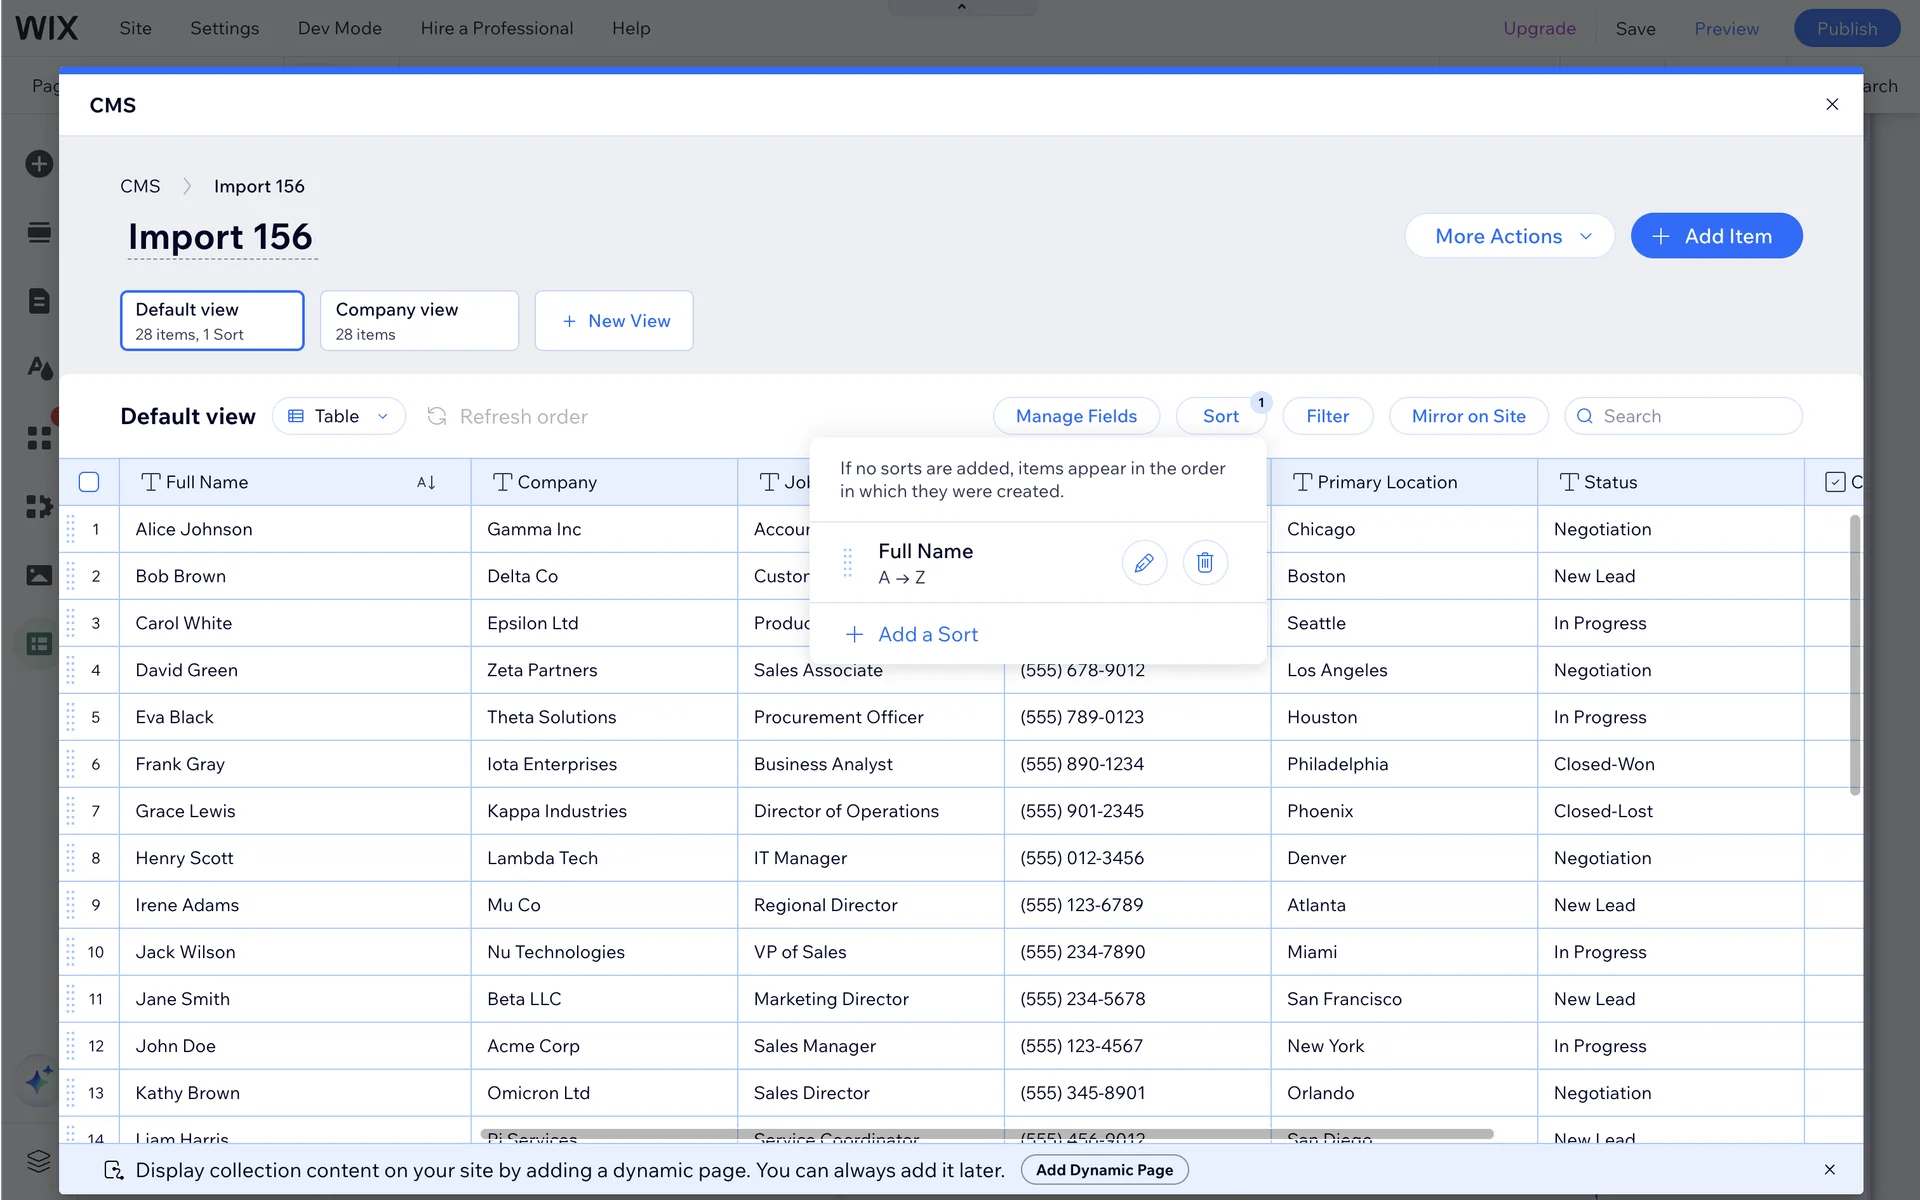Click the drag handle of Full Name sort
1920x1200 pixels.
click(848, 562)
